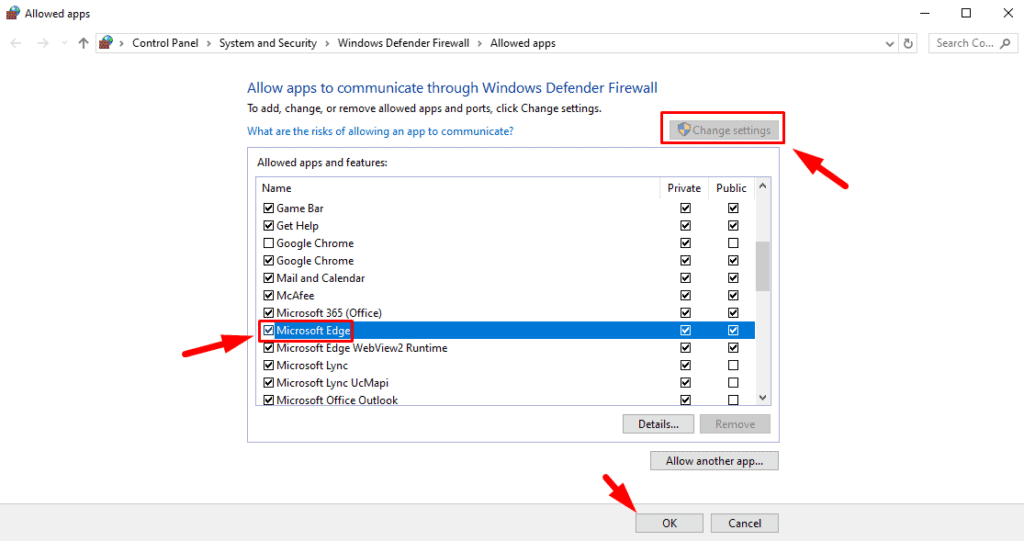Enable the unchecked Google Chrome entry
The height and width of the screenshot is (541, 1024).
click(x=268, y=243)
